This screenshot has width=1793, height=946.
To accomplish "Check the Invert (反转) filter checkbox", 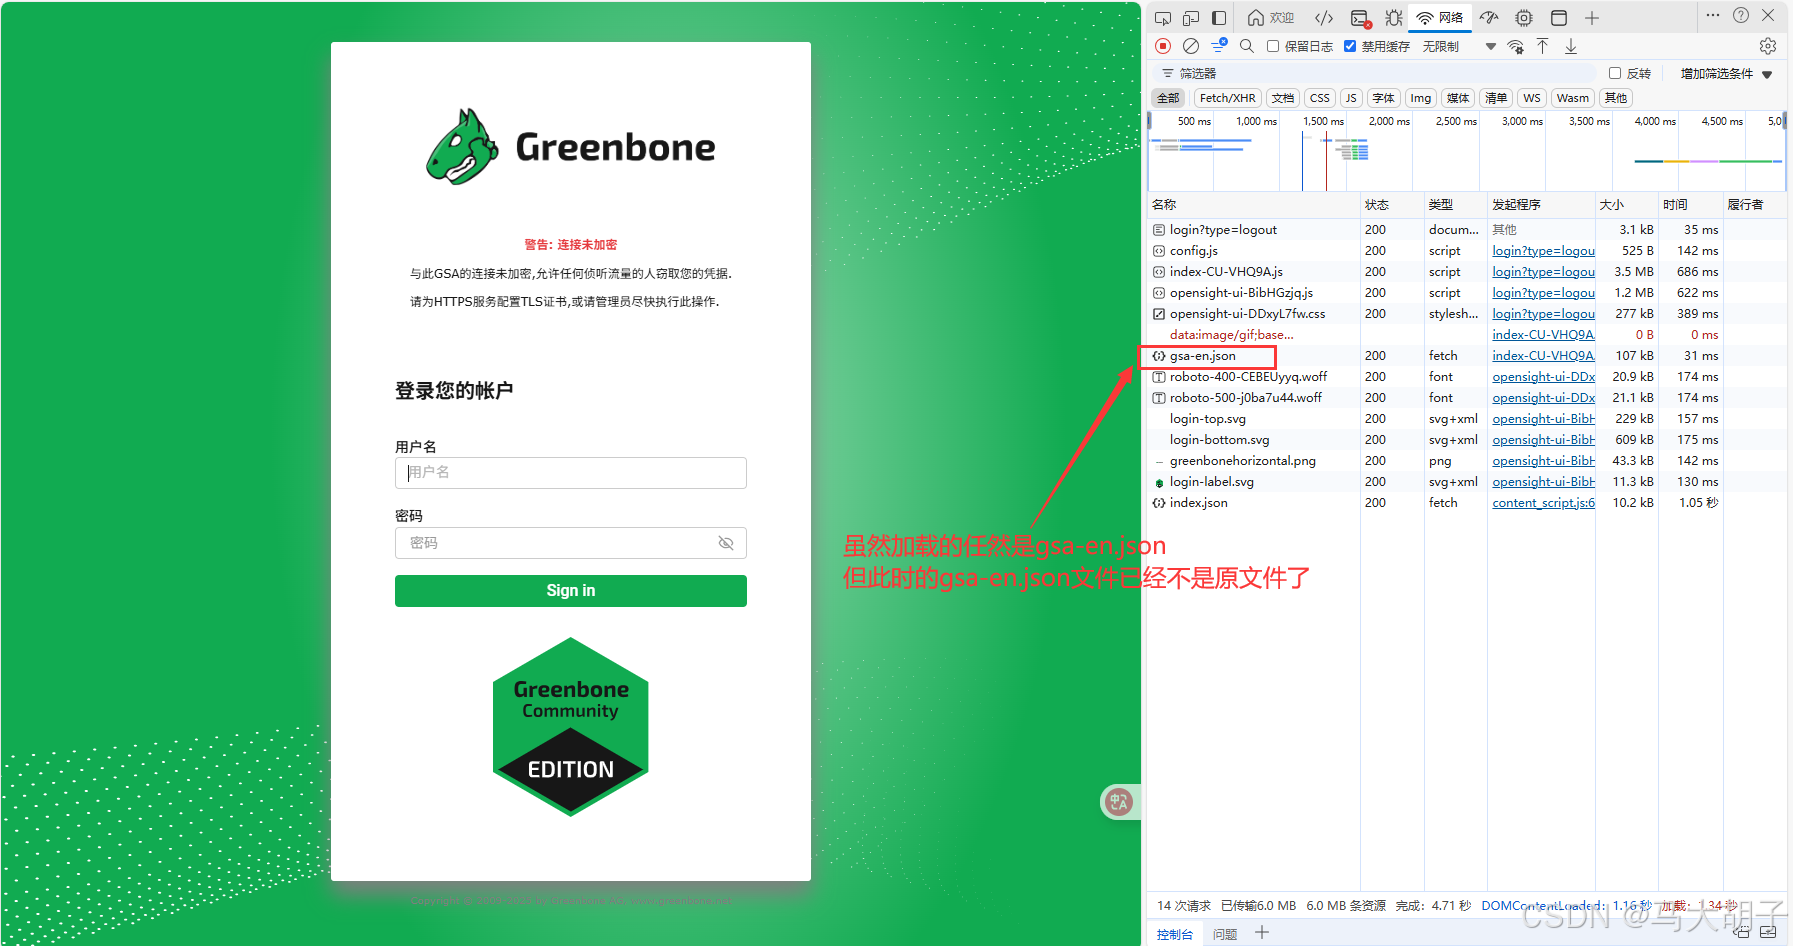I will click(x=1615, y=73).
